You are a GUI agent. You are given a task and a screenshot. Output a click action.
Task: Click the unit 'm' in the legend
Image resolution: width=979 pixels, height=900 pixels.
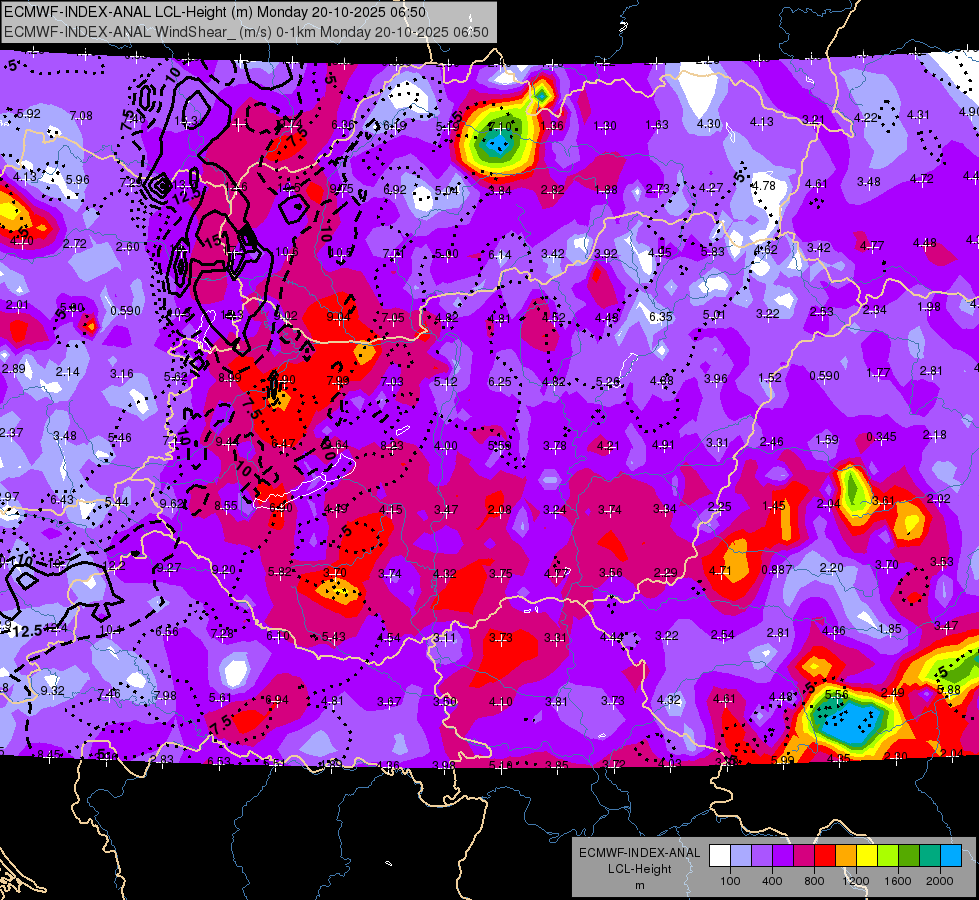point(639,885)
